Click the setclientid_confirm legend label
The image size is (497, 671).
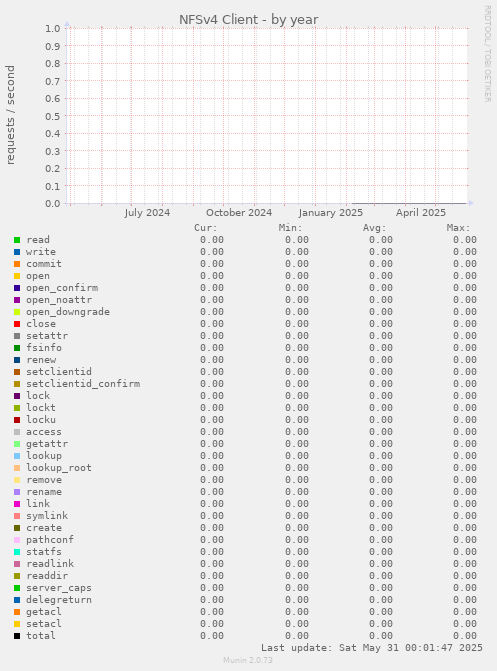(x=83, y=384)
